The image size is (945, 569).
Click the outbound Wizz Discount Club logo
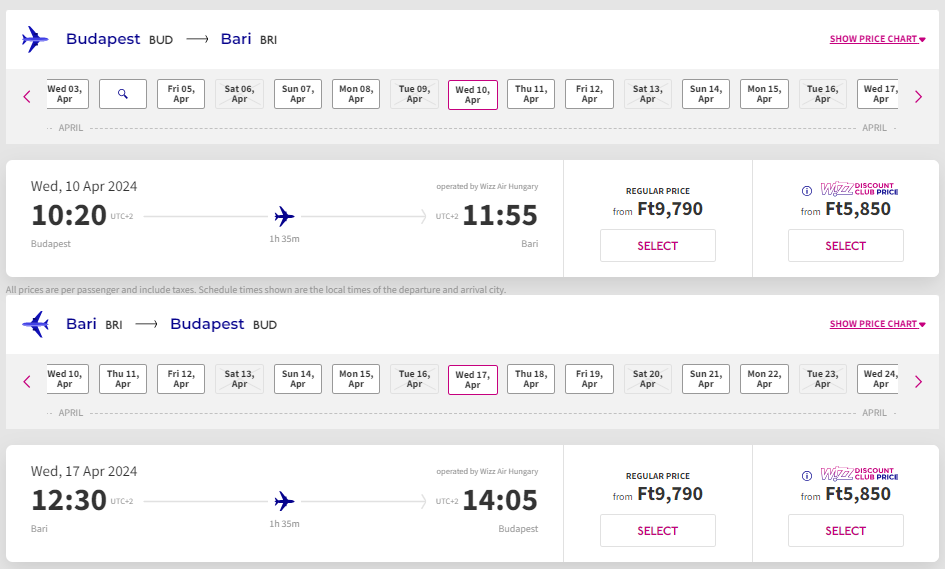point(859,189)
